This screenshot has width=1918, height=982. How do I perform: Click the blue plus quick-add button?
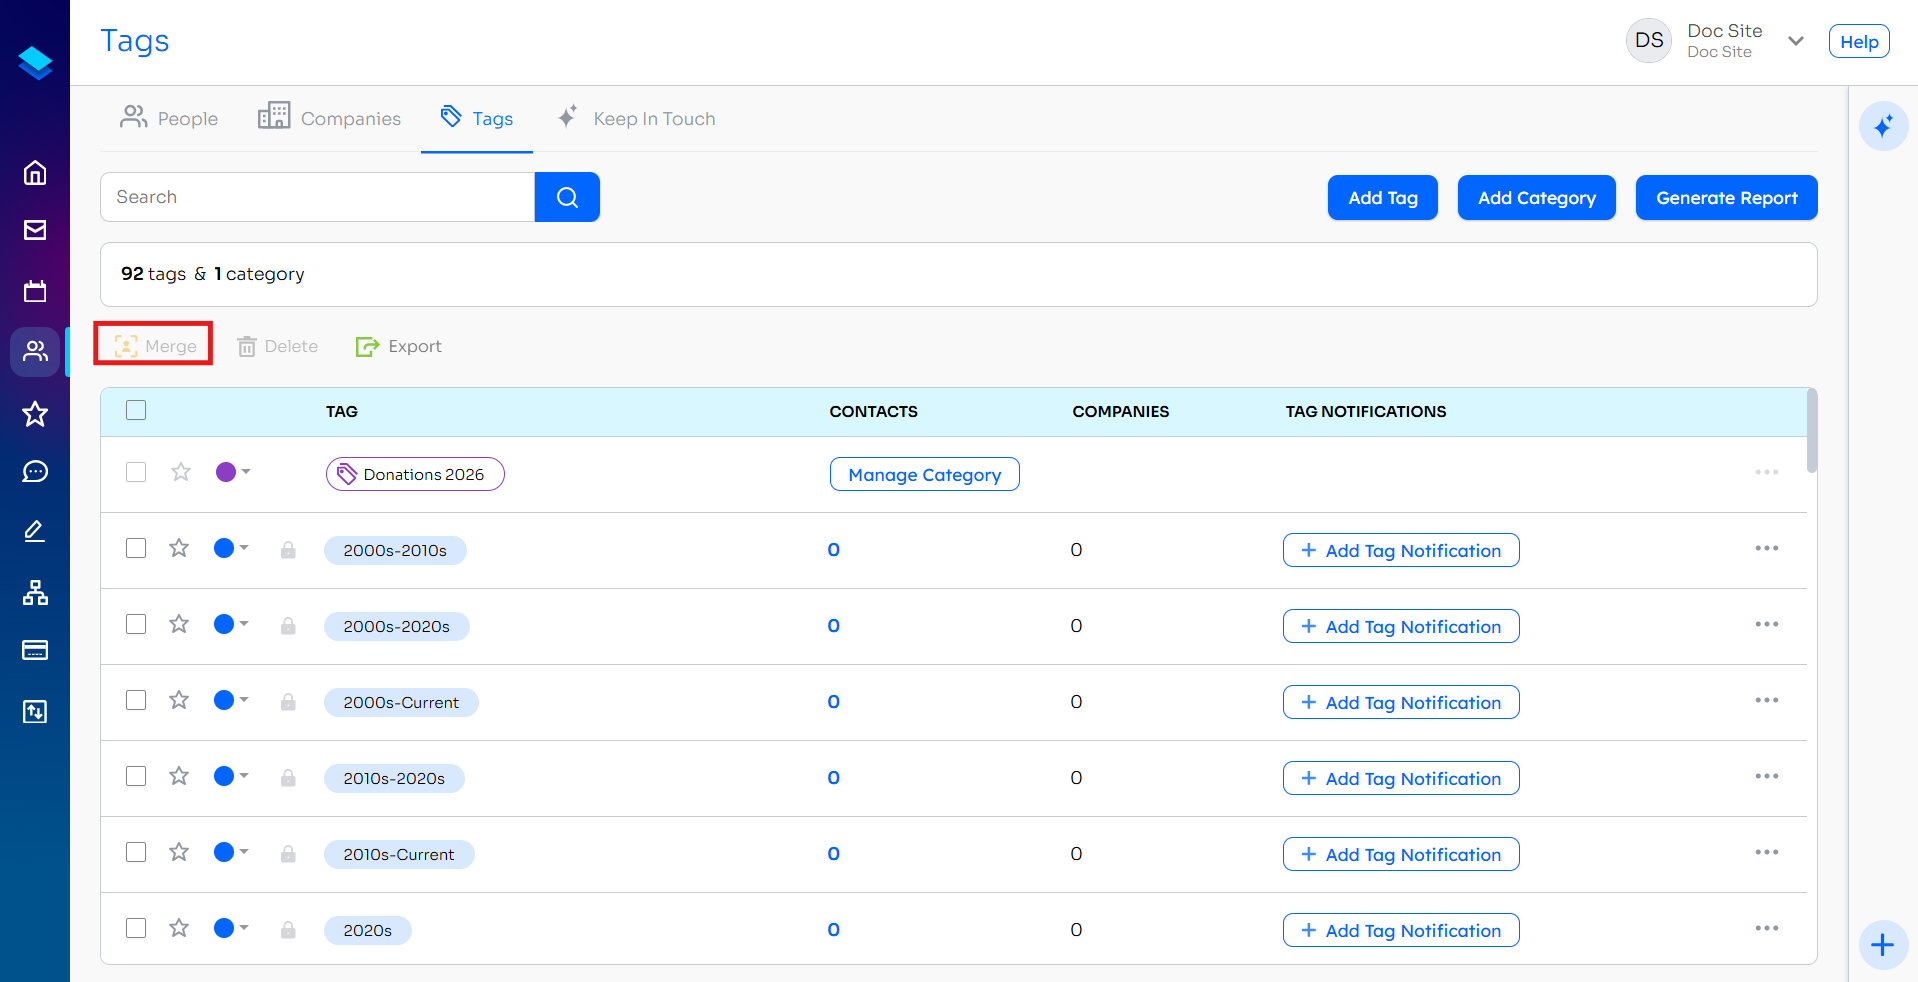click(x=1883, y=945)
